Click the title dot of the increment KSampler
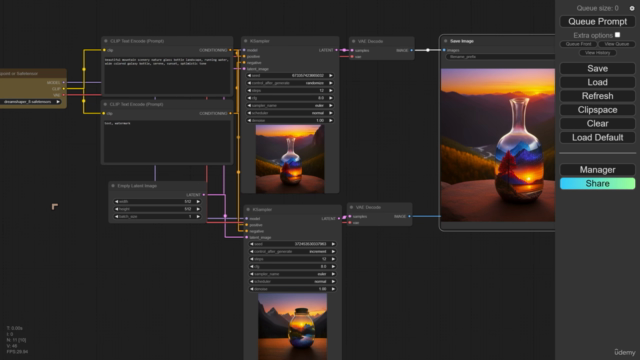The width and height of the screenshot is (640, 360). (248, 209)
